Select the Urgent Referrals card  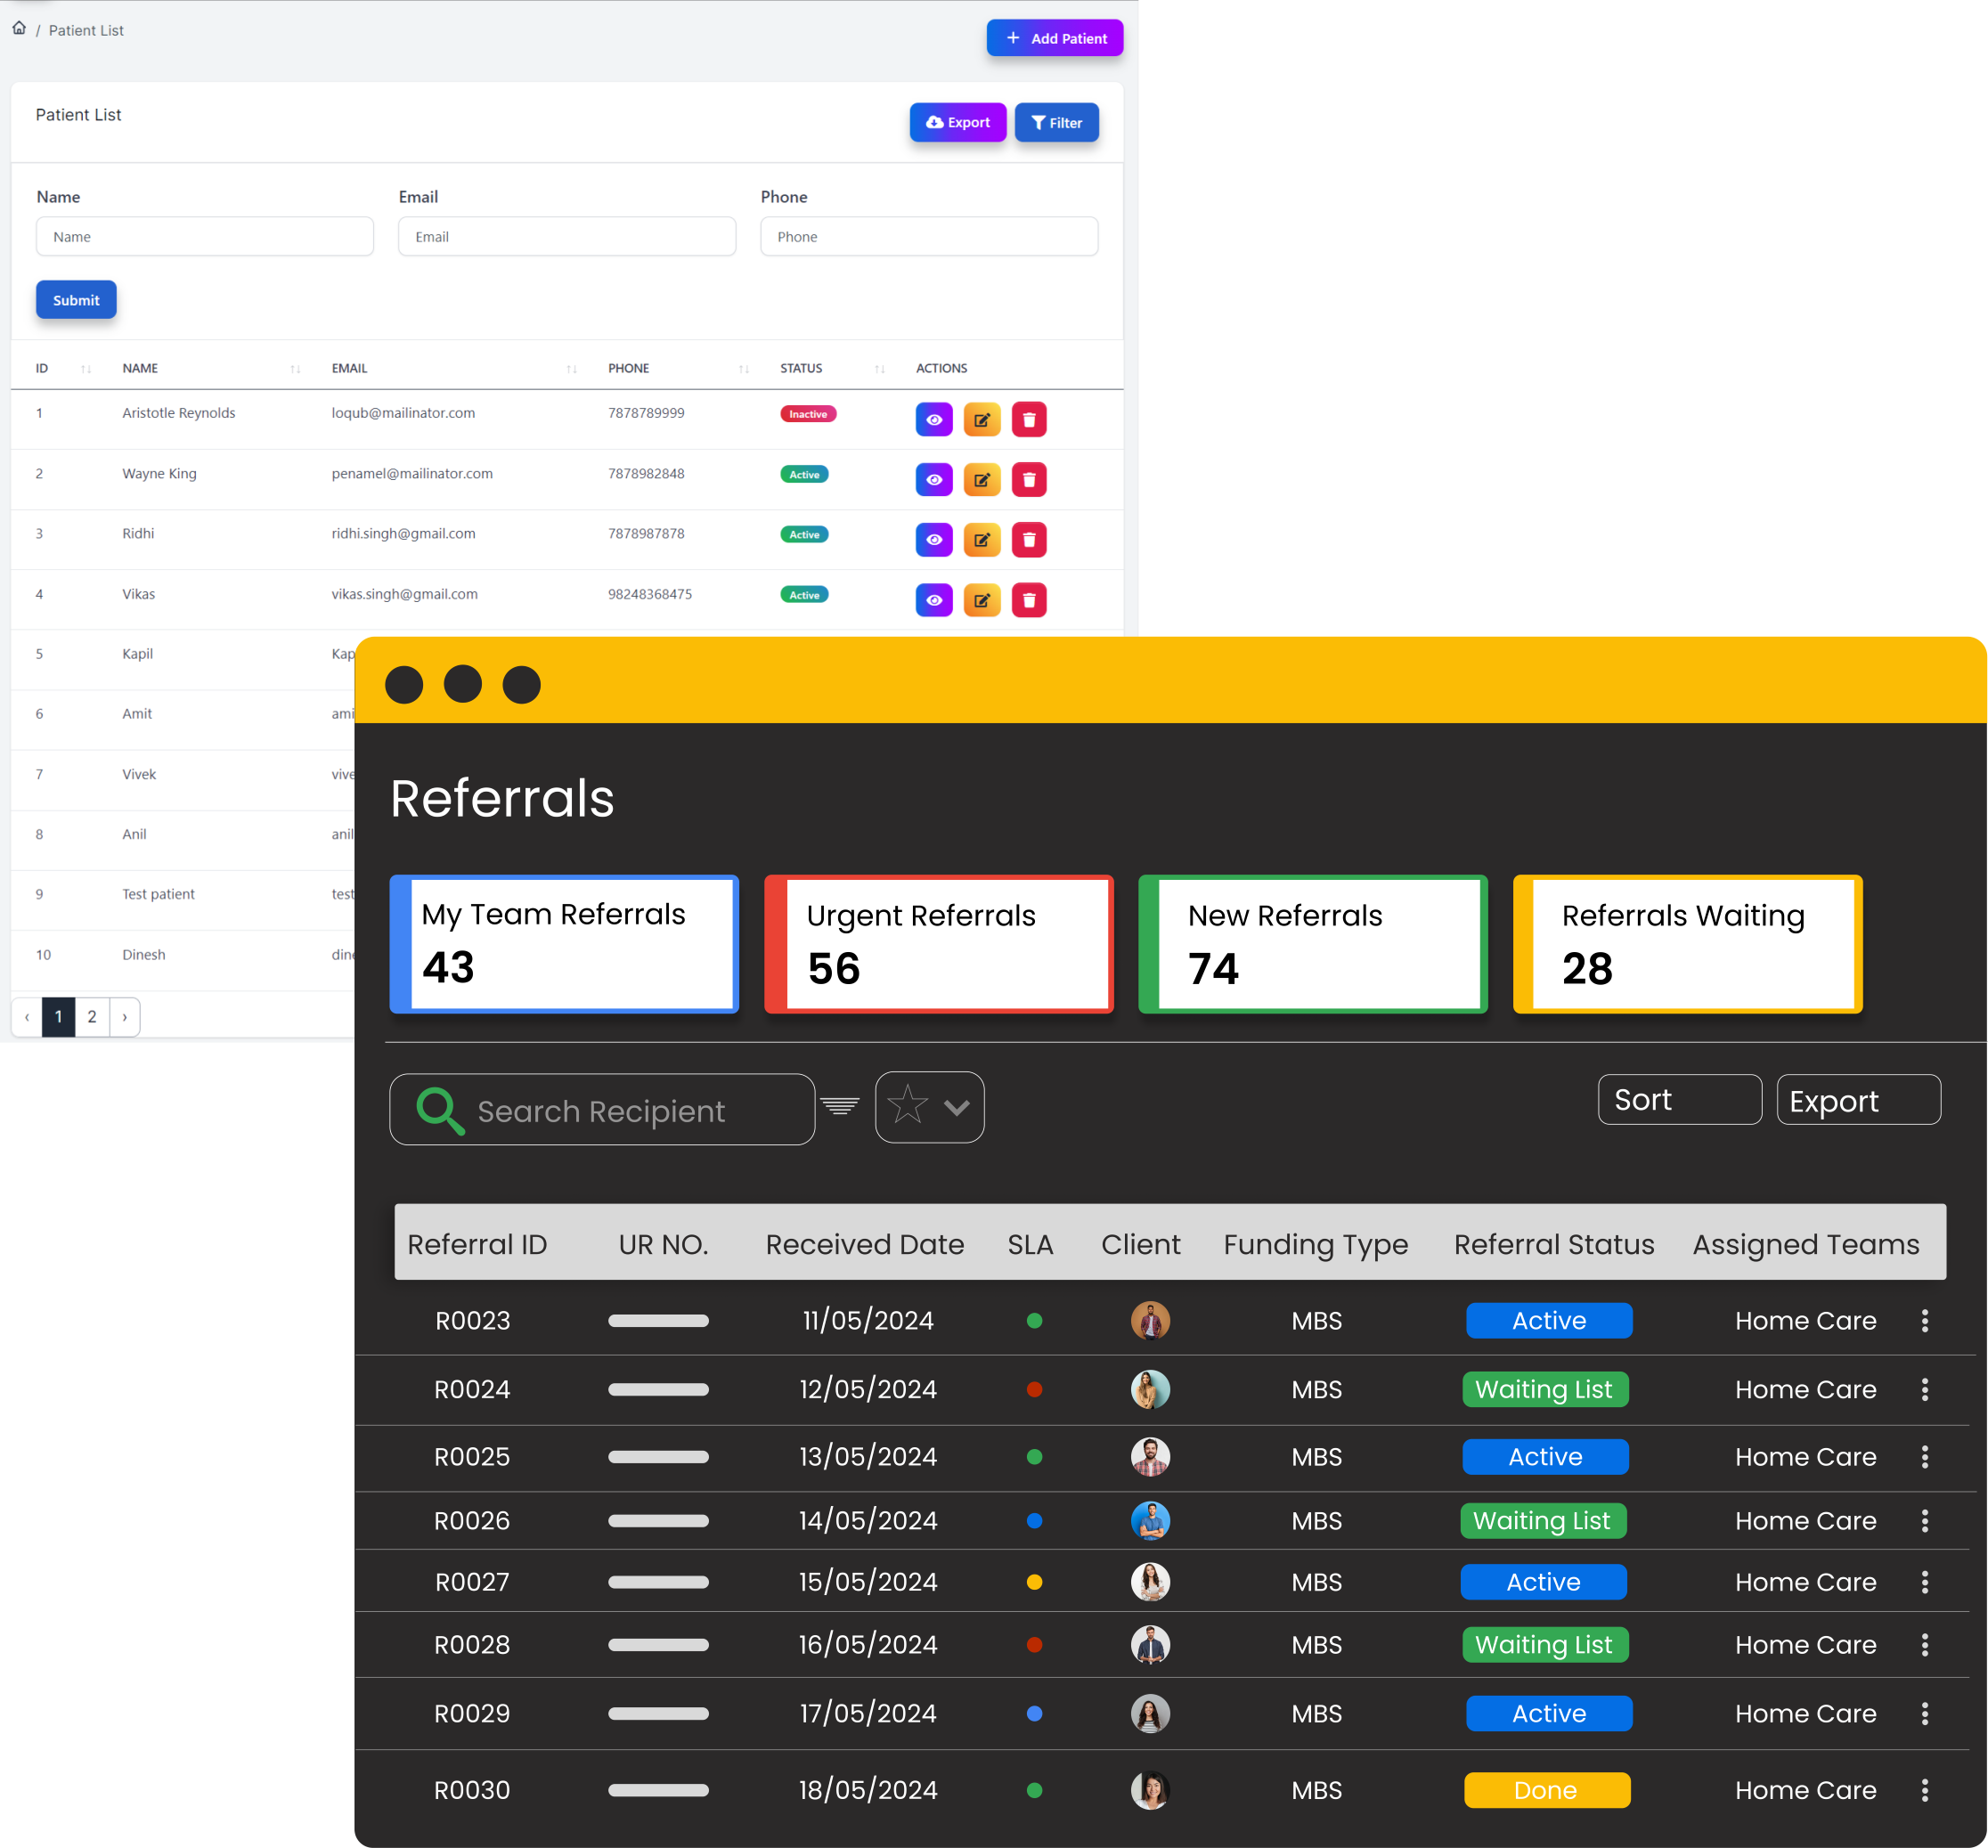coord(938,944)
